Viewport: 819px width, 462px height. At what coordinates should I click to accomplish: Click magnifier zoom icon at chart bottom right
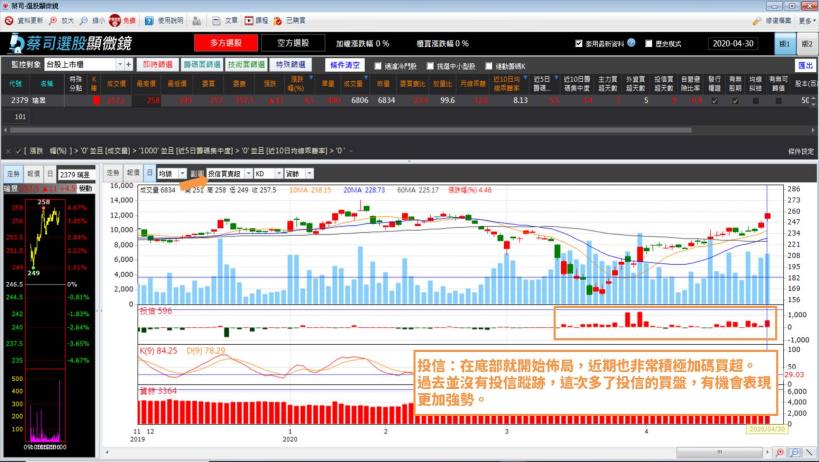click(x=780, y=452)
